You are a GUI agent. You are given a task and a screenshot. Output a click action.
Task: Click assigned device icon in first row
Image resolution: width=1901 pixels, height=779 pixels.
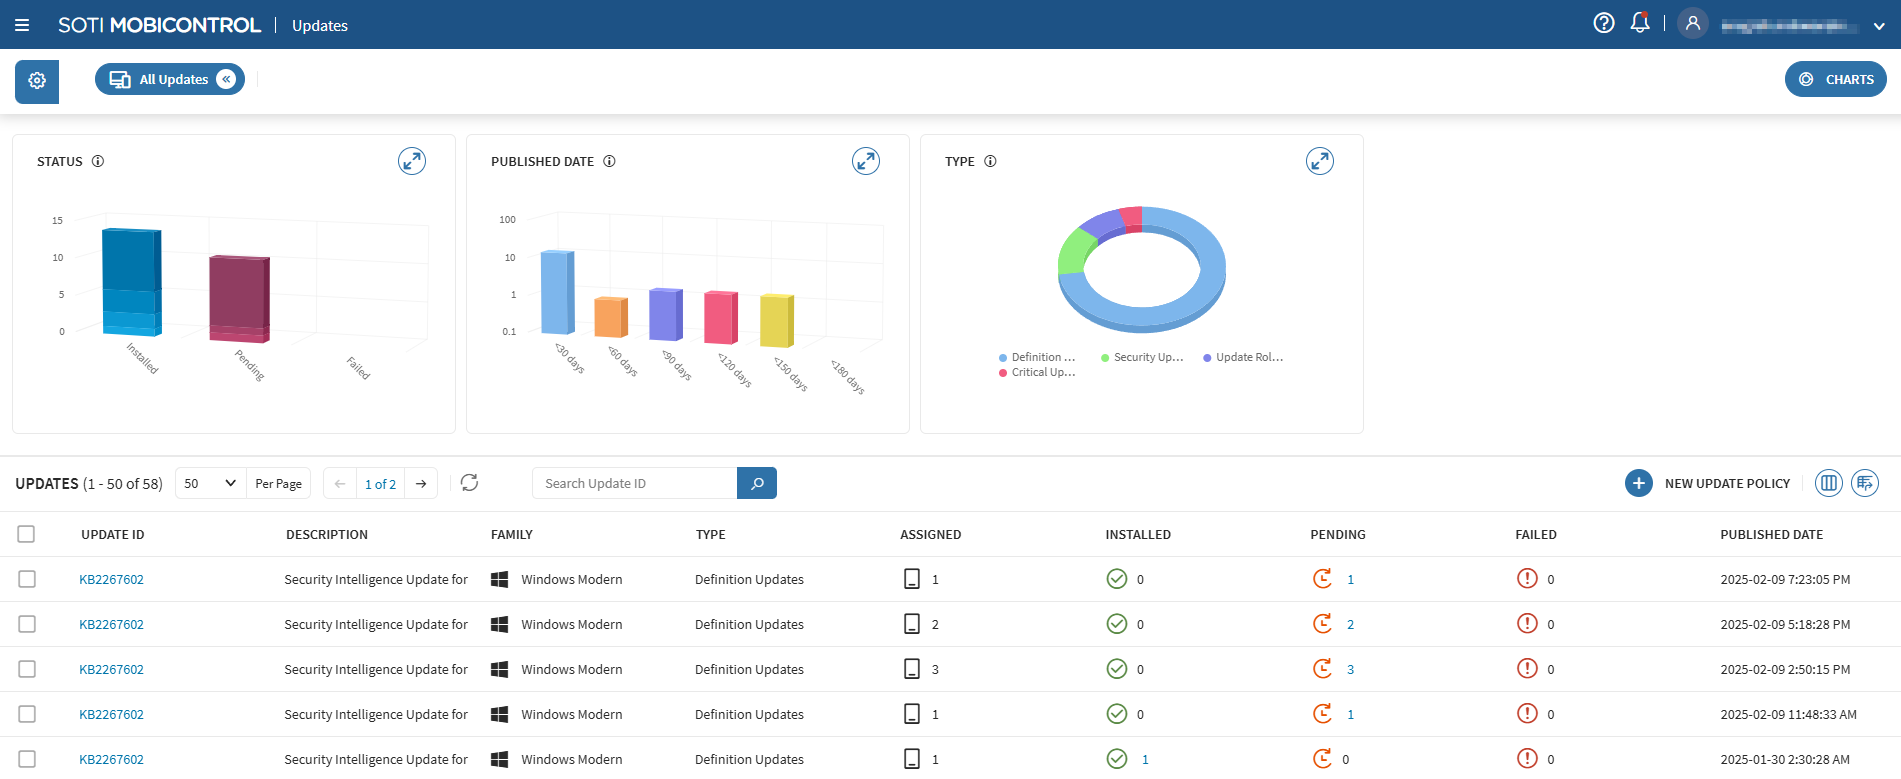(x=912, y=578)
